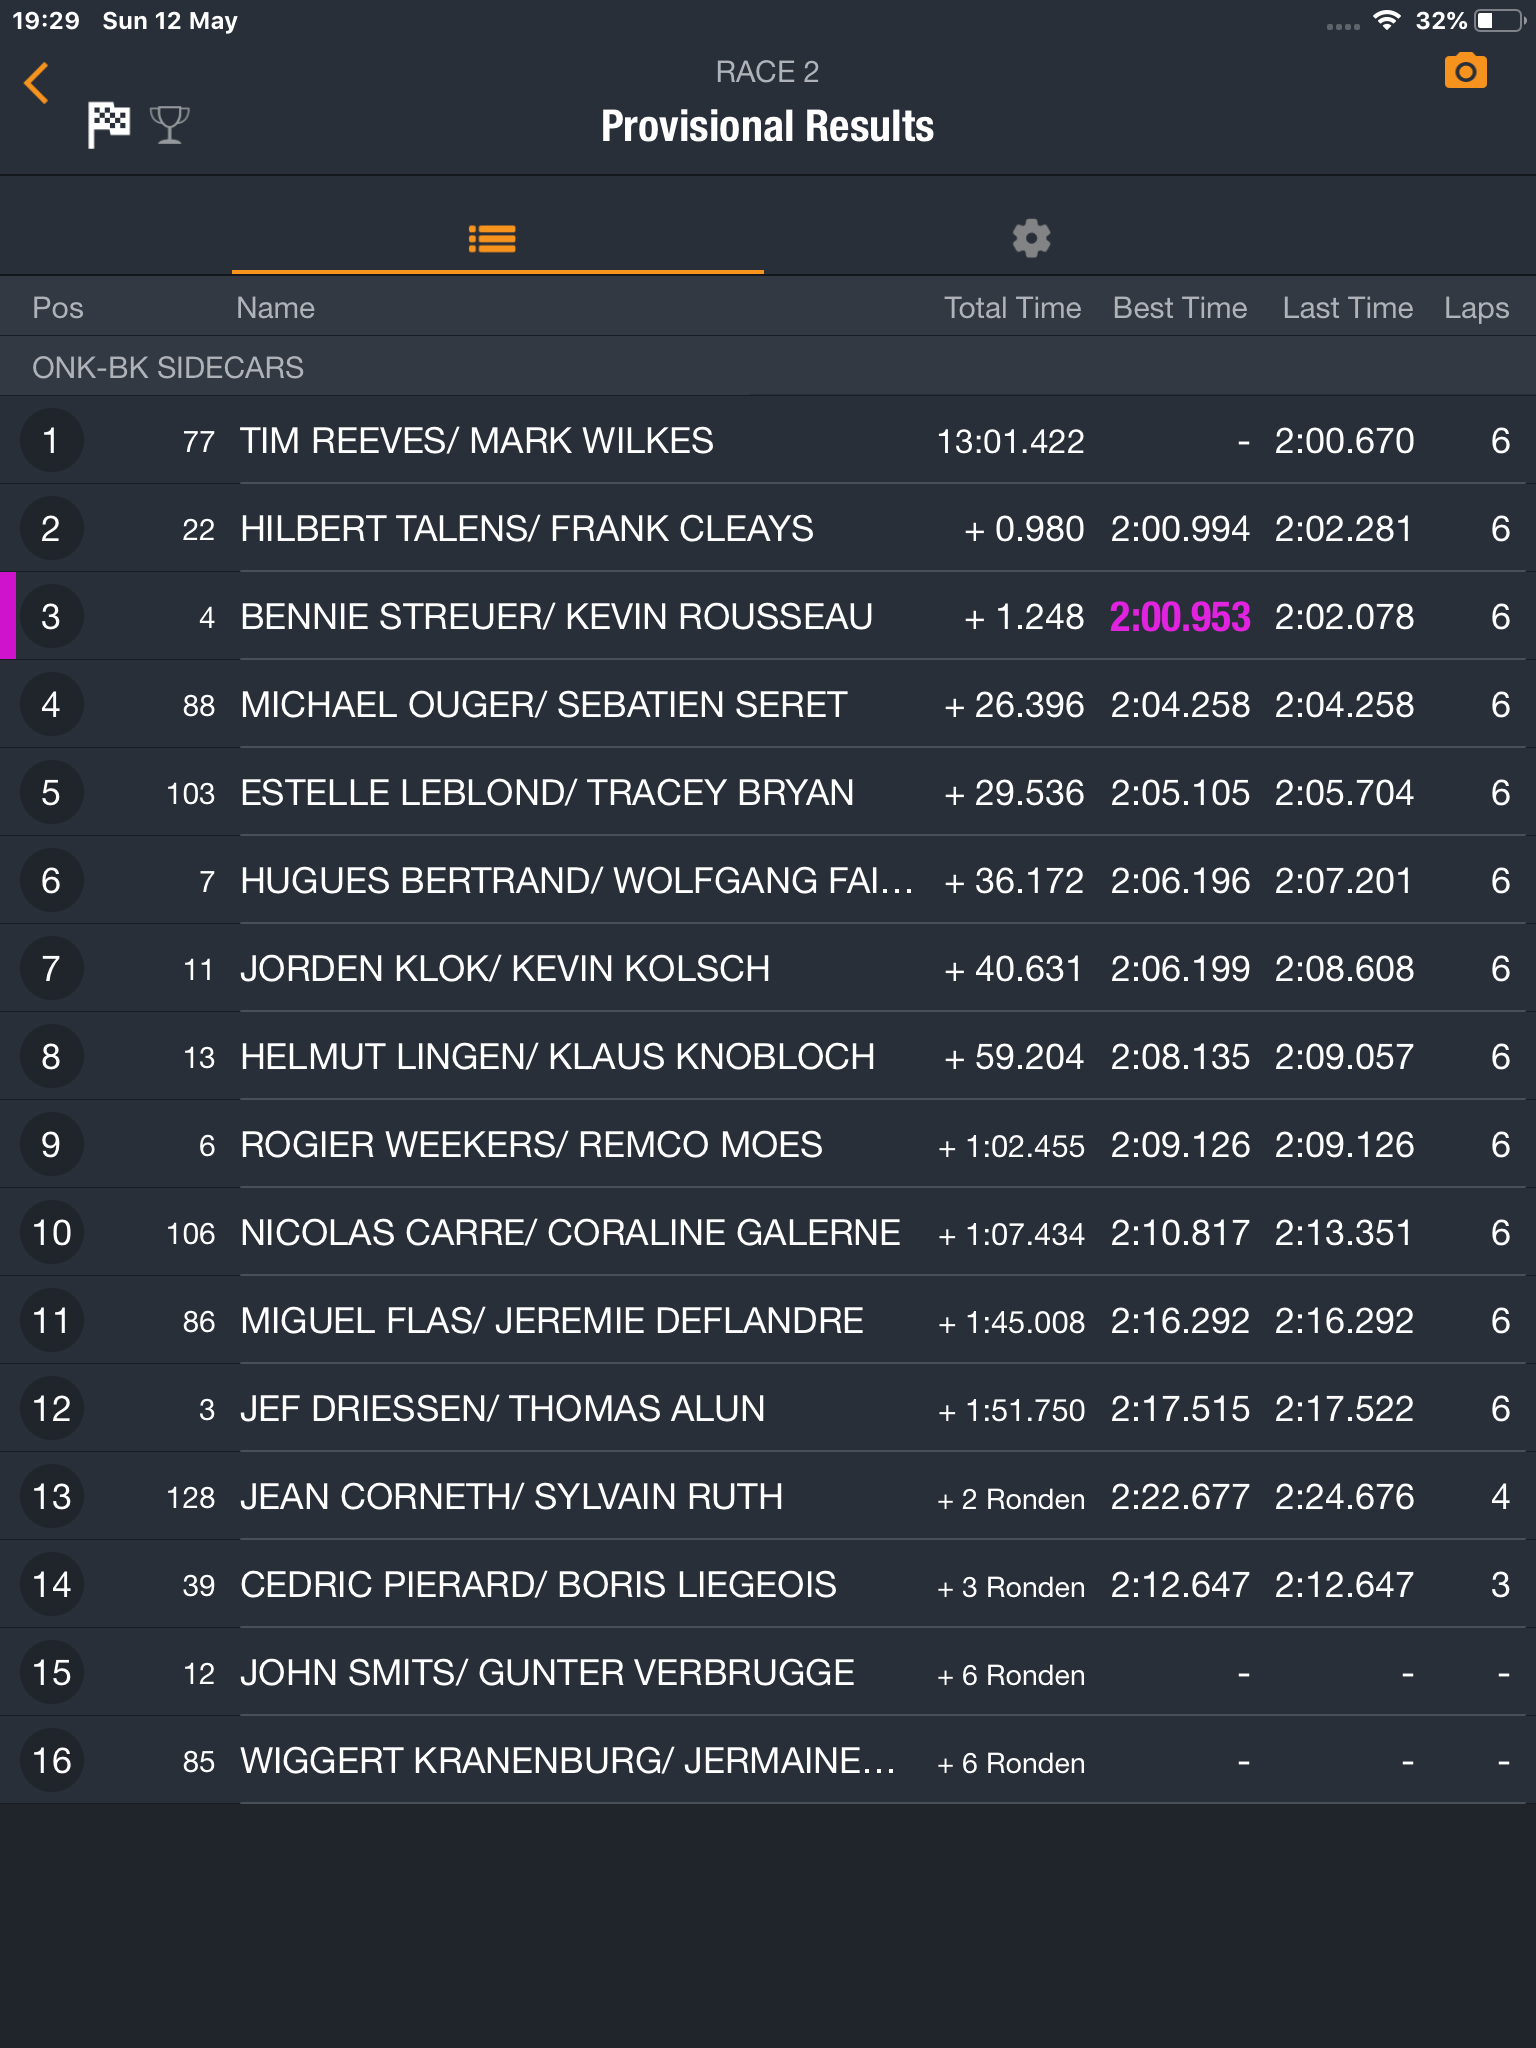Sort by the Total Time column header
This screenshot has height=2048, width=1536.
[x=1012, y=308]
